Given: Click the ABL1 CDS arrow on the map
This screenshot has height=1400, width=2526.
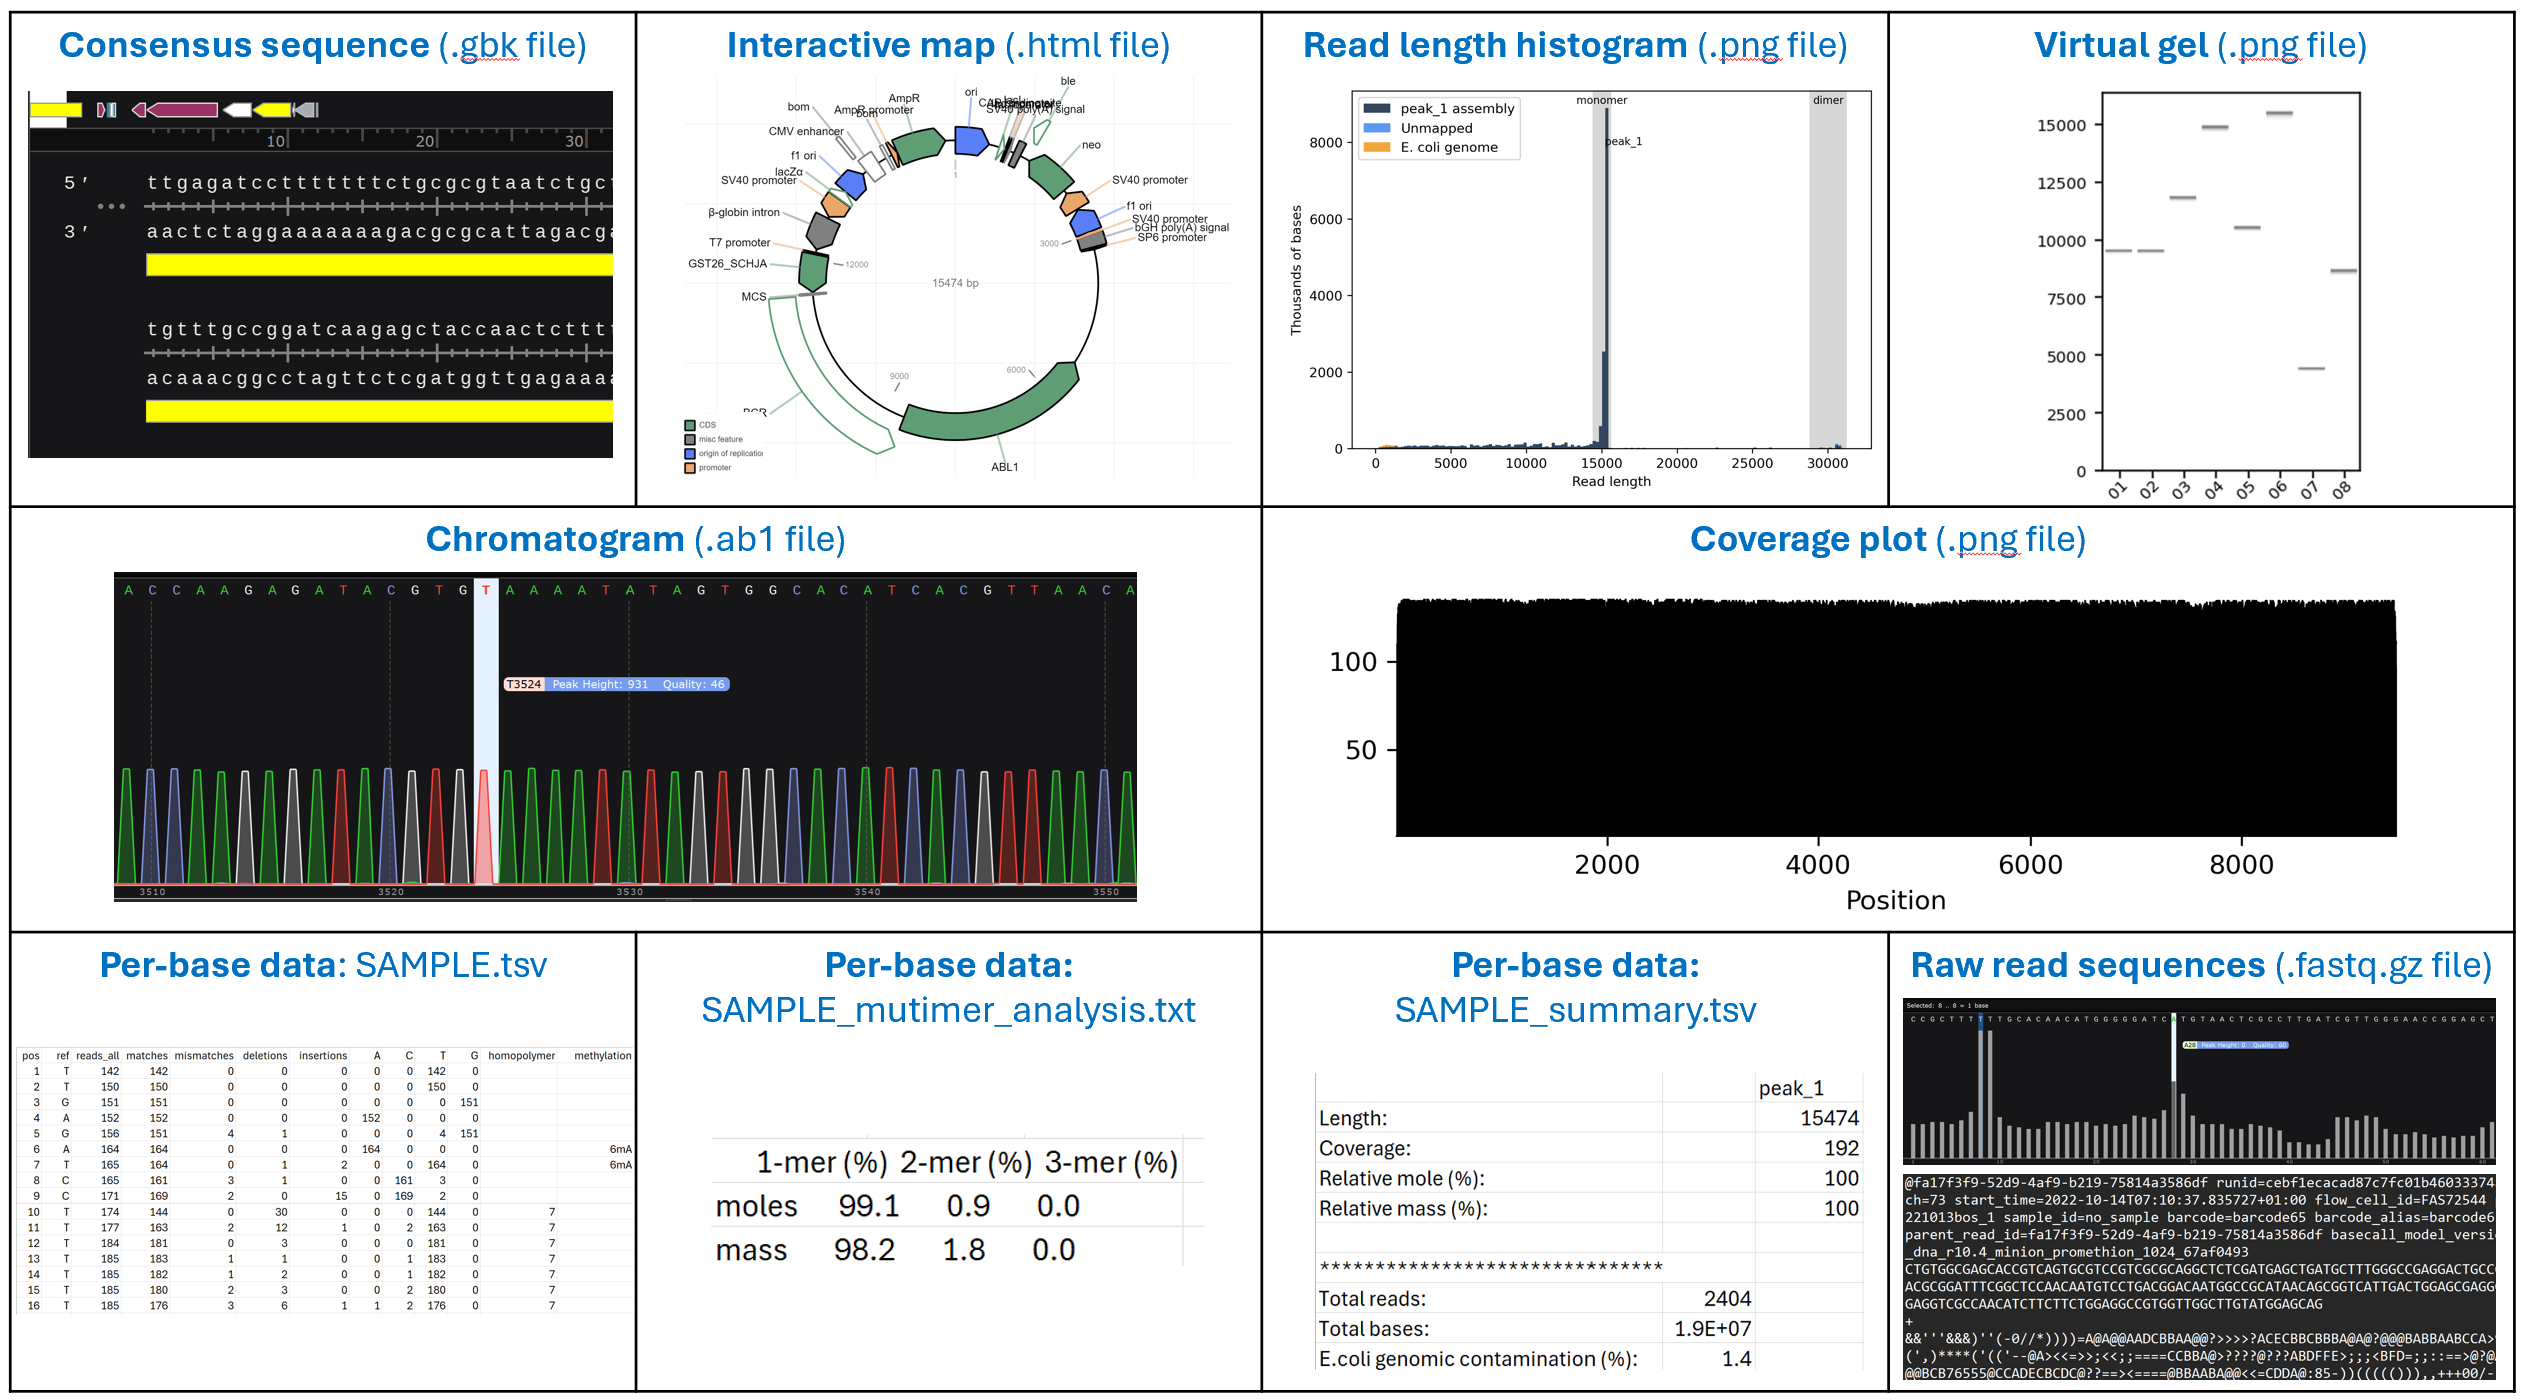Looking at the screenshot, I should point(964,425).
